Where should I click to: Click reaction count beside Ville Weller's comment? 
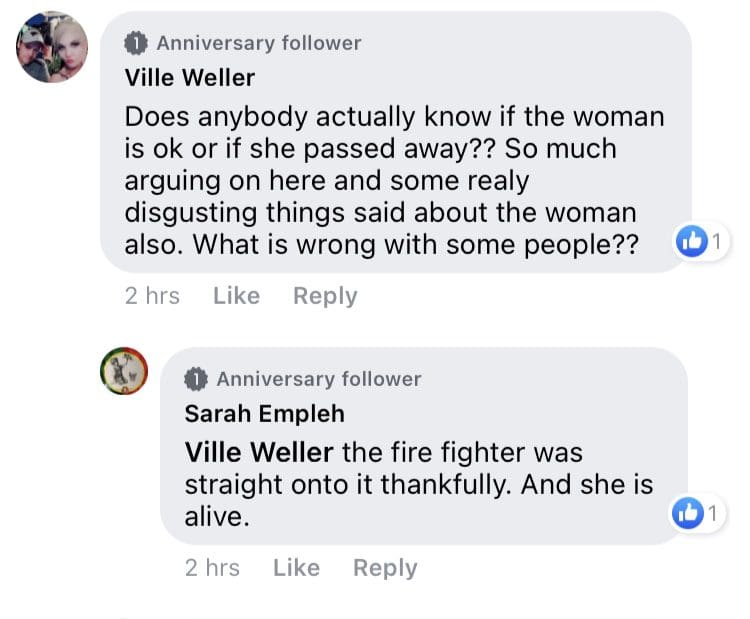tap(716, 241)
